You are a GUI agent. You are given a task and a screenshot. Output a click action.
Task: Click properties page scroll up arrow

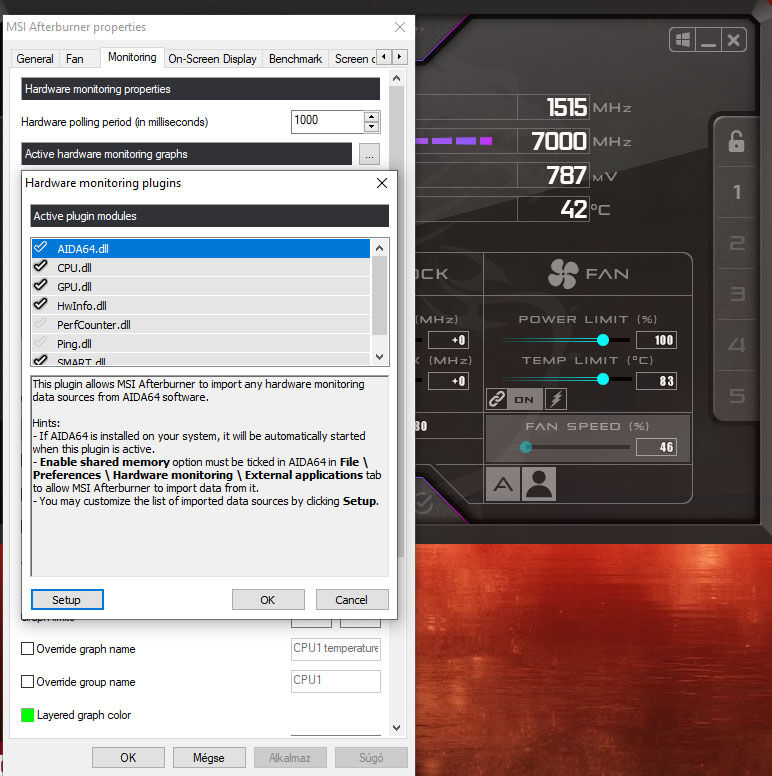pos(396,79)
